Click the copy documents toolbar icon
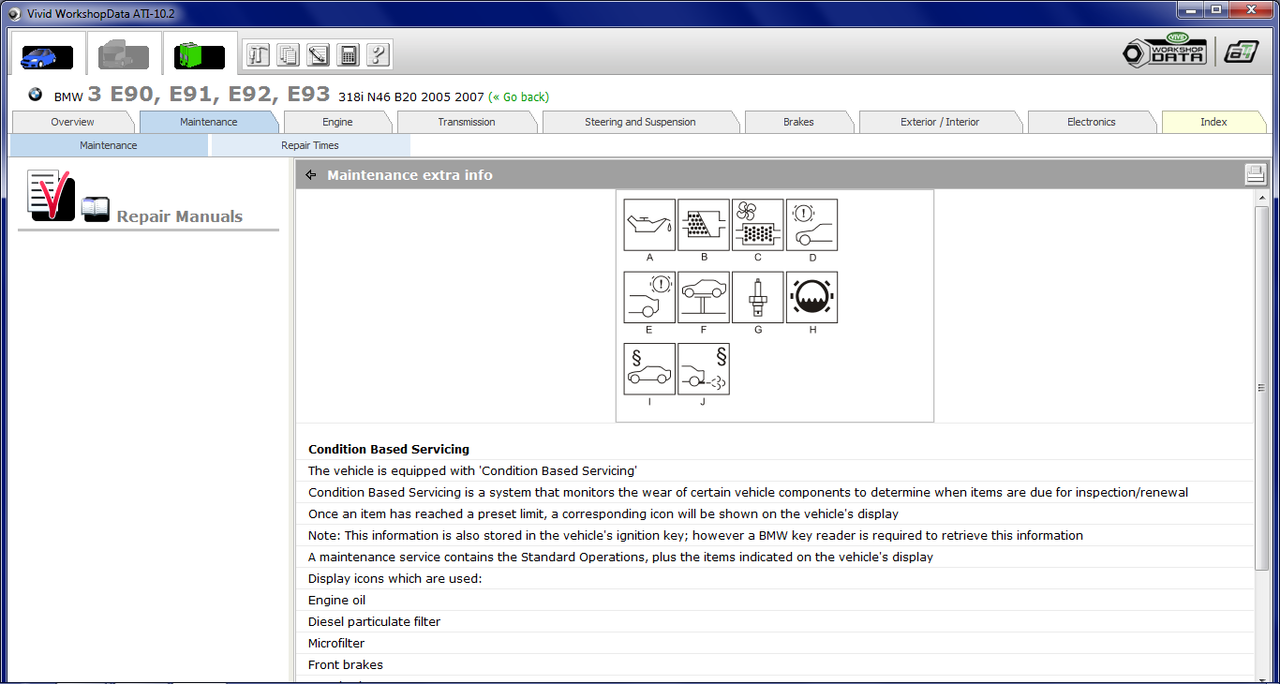This screenshot has width=1280, height=684. pyautogui.click(x=289, y=55)
